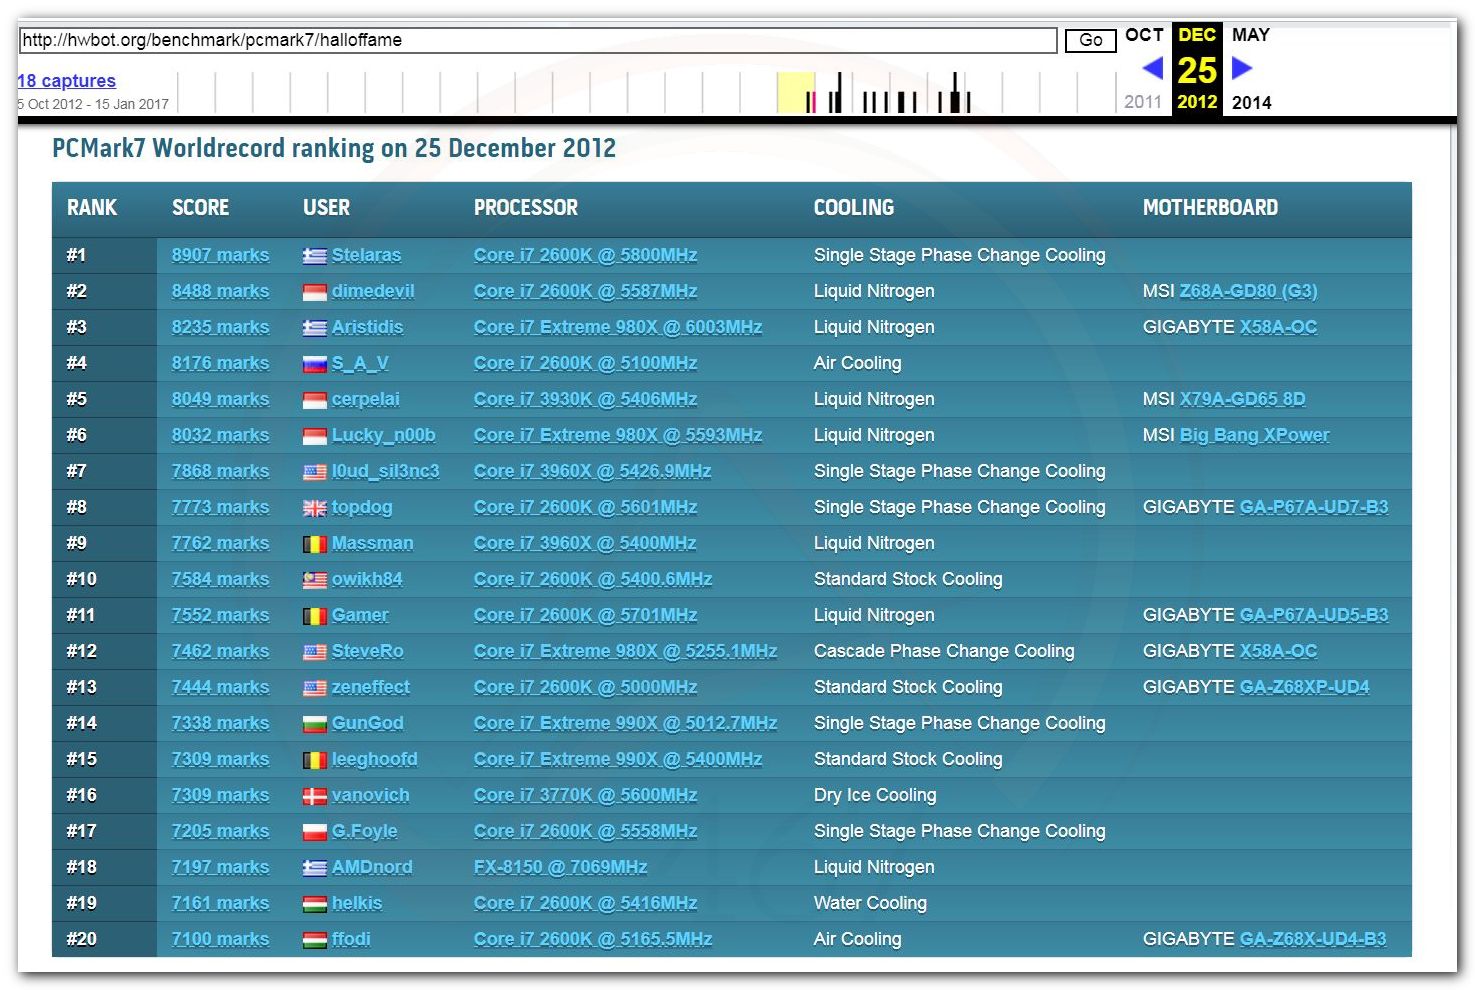Click the Hungarian flag beside helkis

point(314,904)
